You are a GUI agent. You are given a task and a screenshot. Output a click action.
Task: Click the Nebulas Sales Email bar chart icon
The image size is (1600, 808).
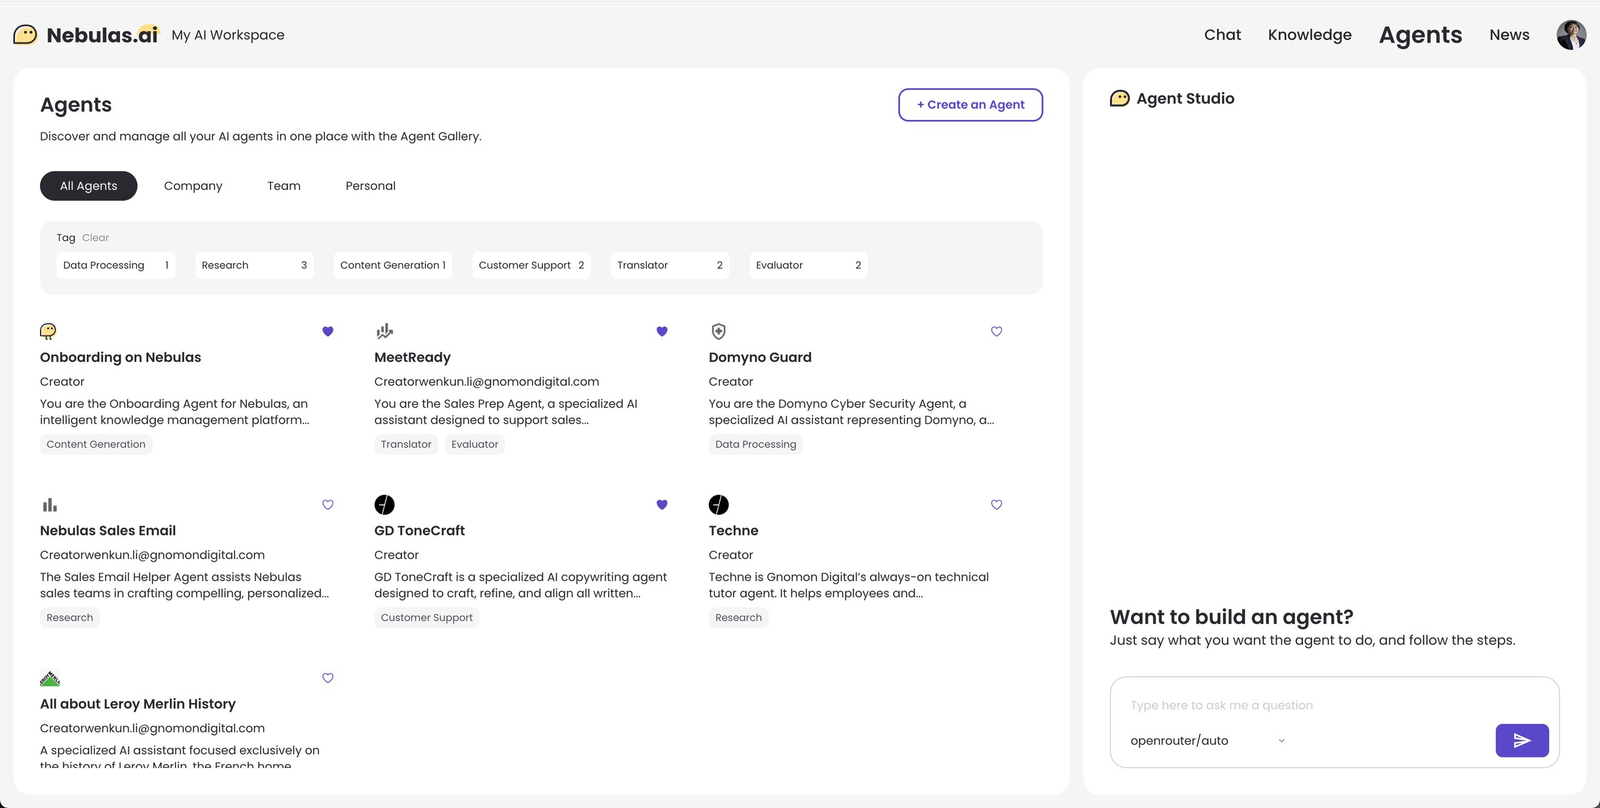click(49, 505)
